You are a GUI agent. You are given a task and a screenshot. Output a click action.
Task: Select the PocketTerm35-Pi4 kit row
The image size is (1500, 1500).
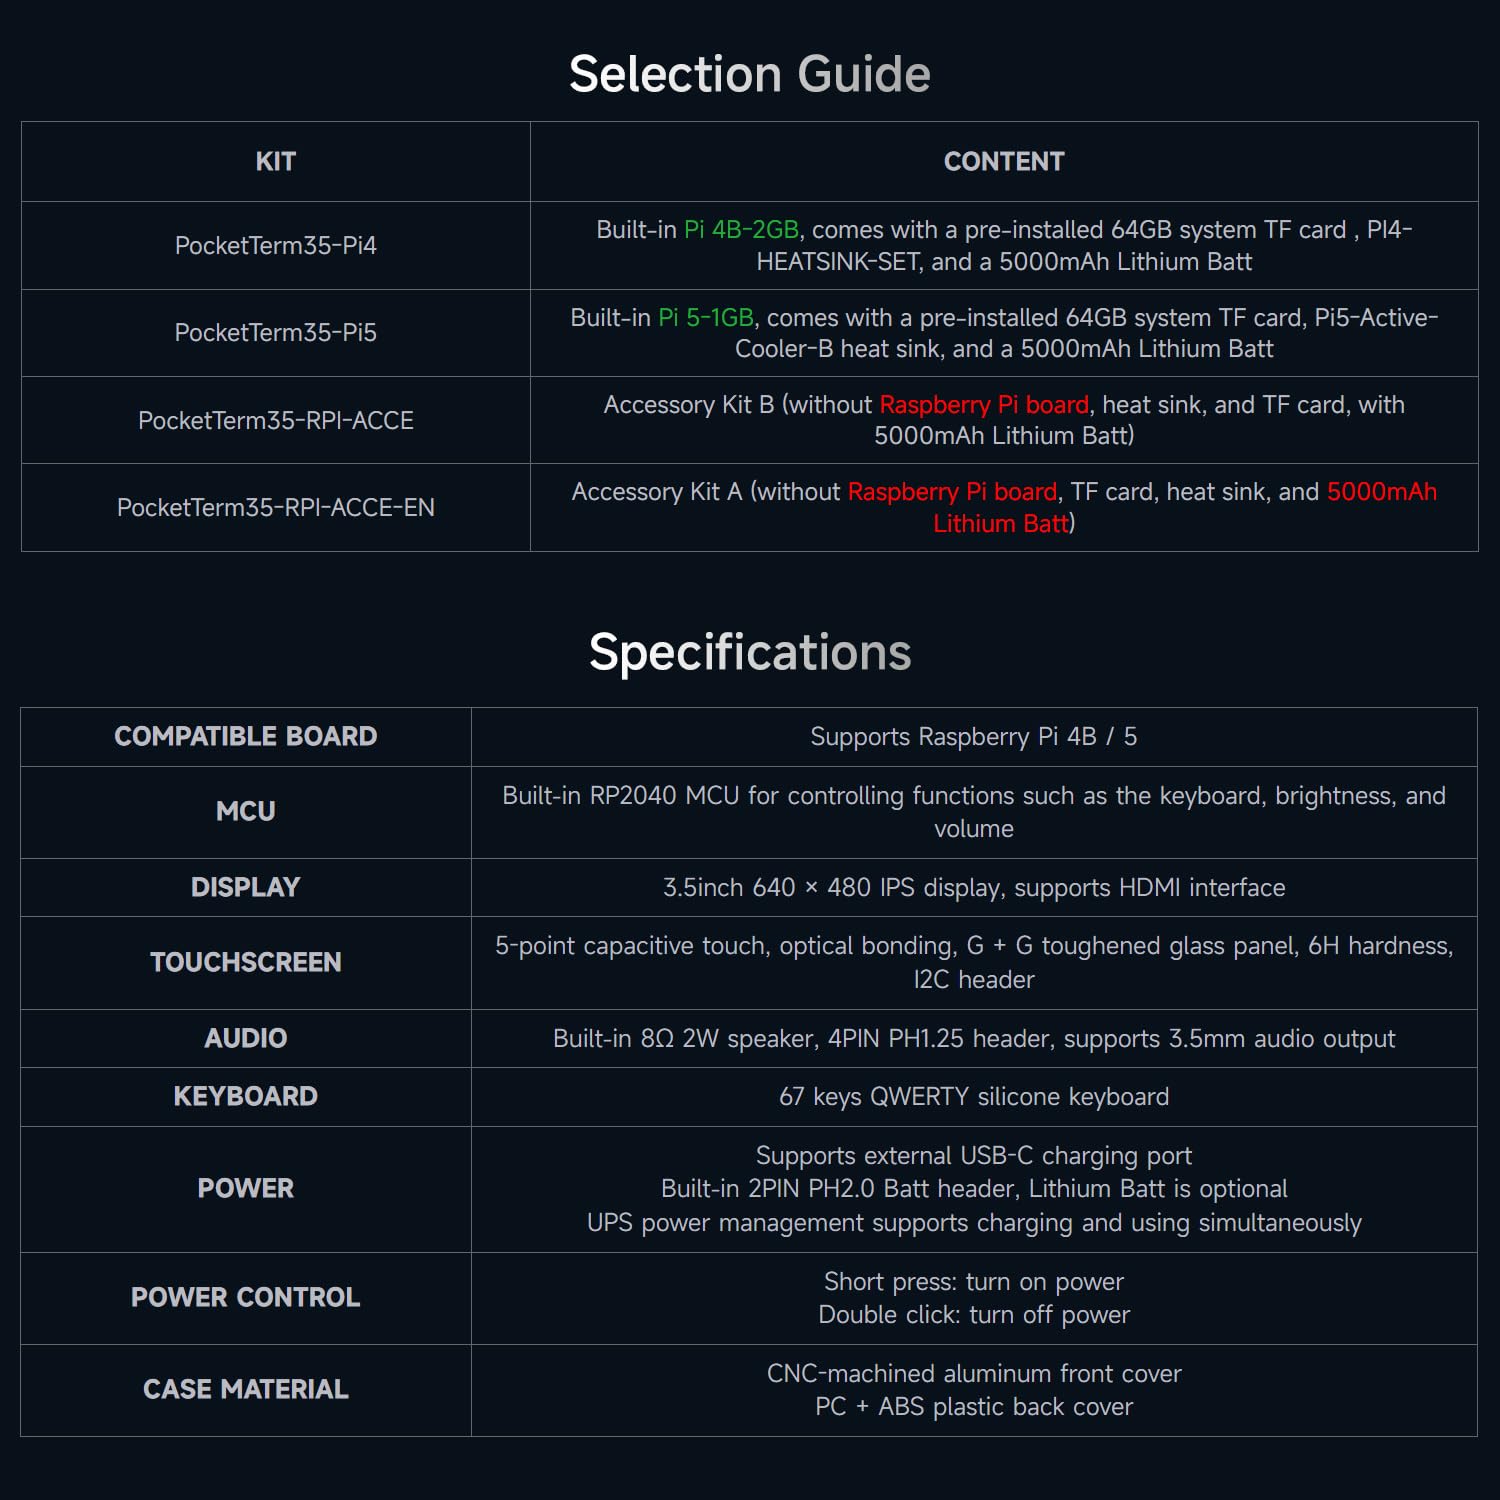pos(750,246)
